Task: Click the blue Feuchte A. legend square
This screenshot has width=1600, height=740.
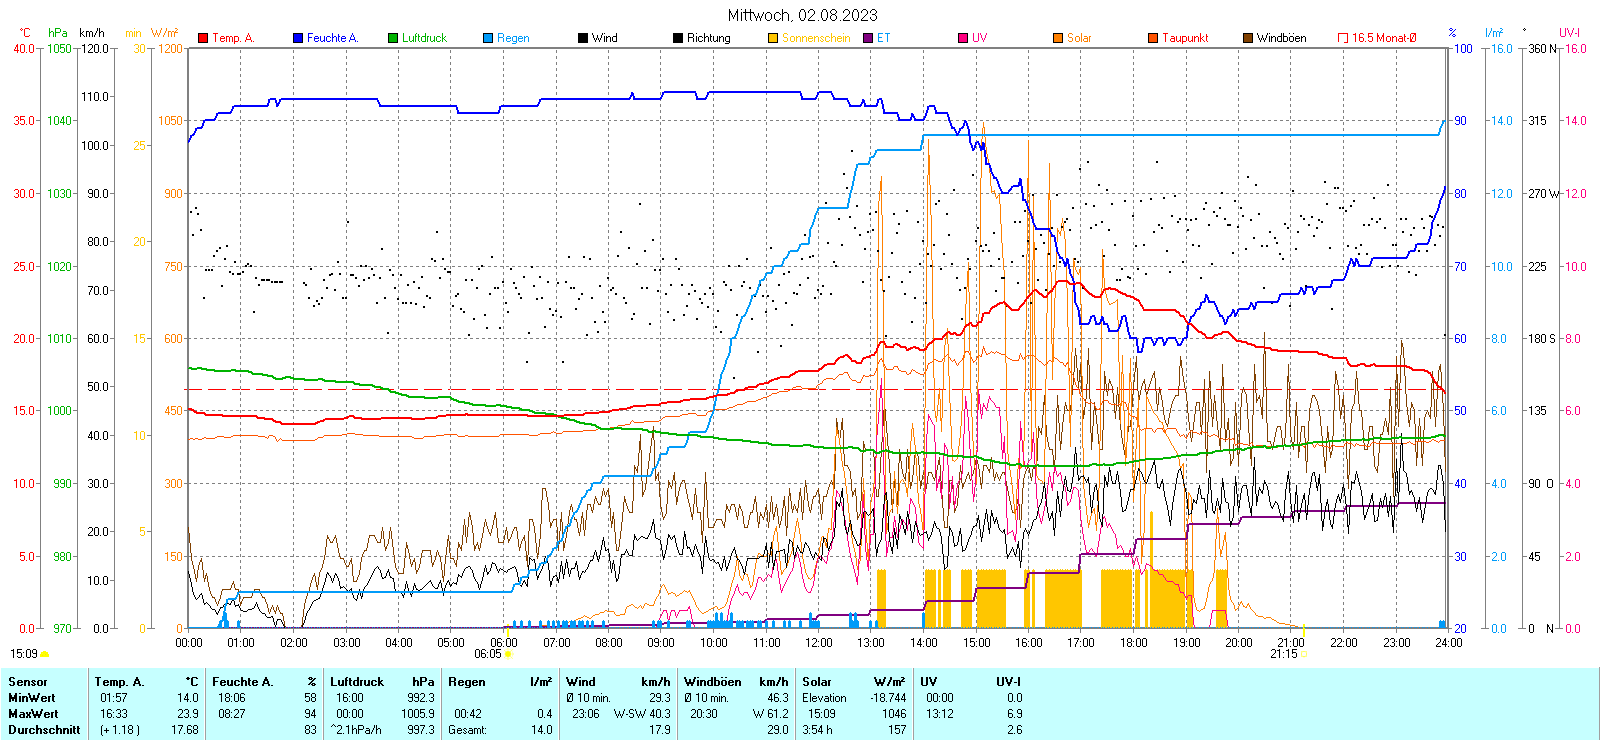Action: pos(298,38)
